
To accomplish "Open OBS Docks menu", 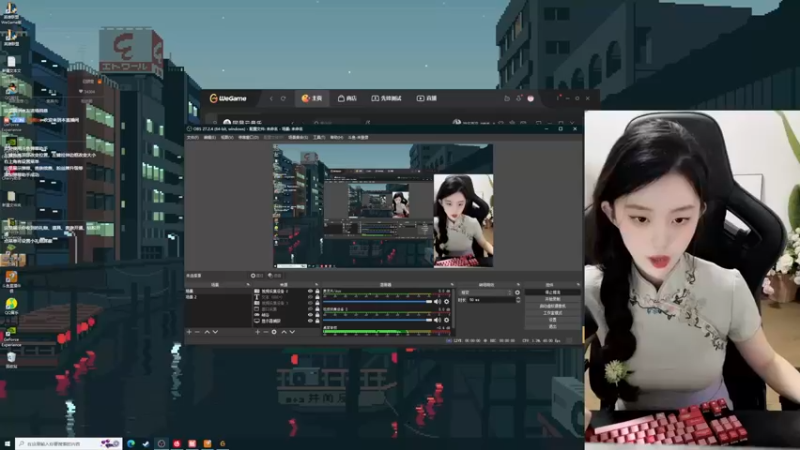I will pyautogui.click(x=248, y=138).
